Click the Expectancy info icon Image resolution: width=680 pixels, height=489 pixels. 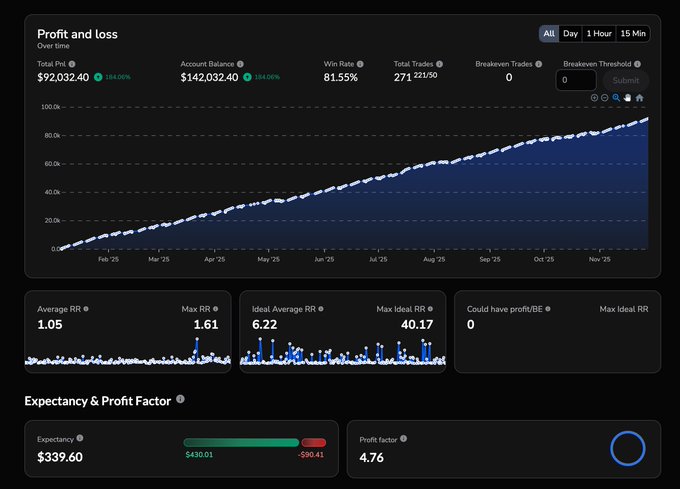click(x=80, y=438)
